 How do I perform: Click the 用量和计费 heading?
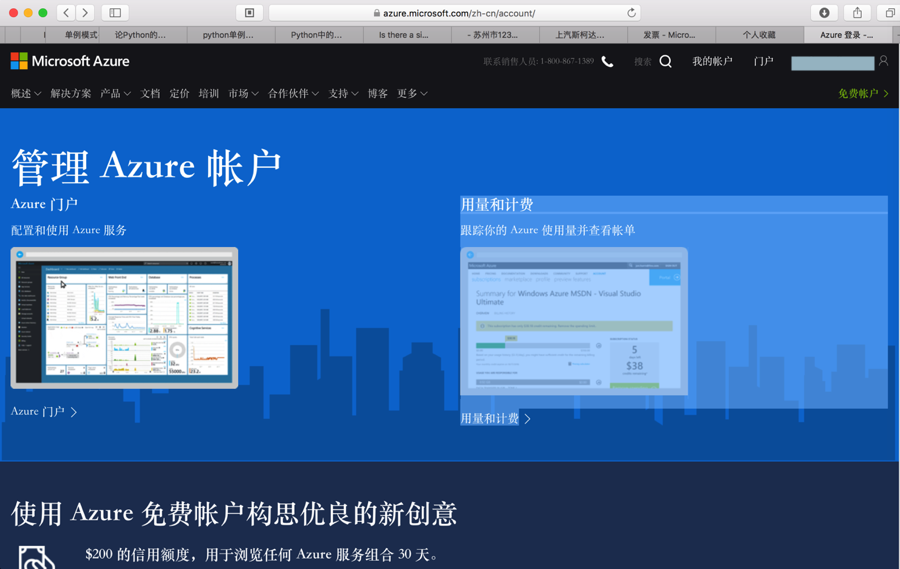click(497, 204)
